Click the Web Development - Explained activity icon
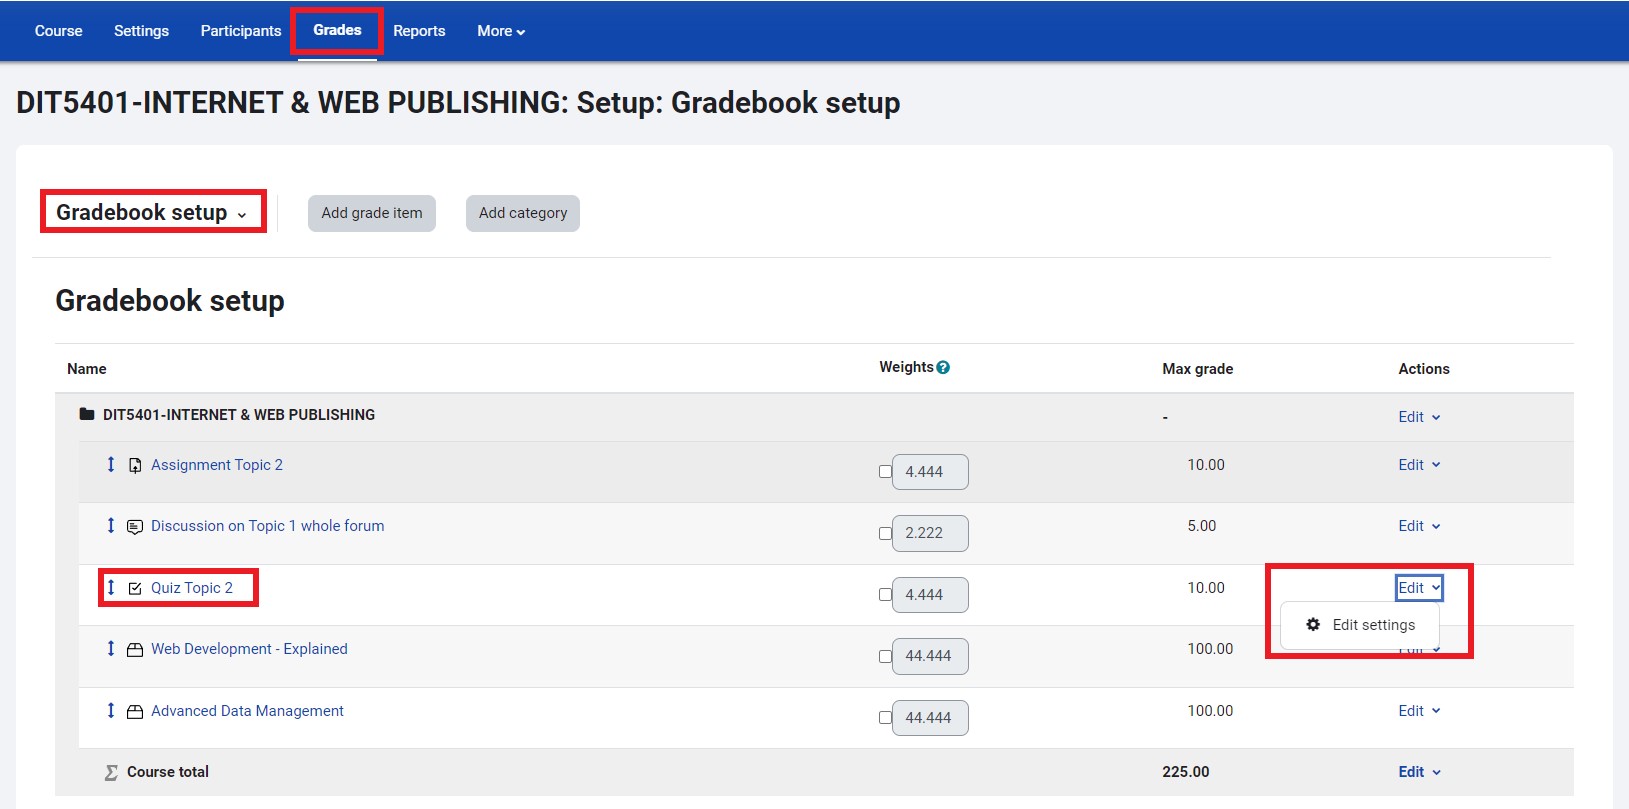The image size is (1629, 809). [x=135, y=650]
